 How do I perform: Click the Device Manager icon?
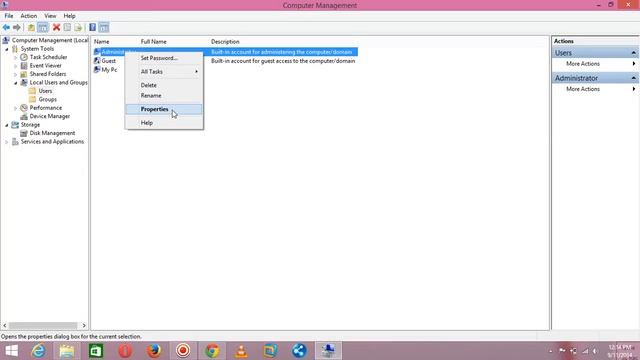click(x=24, y=116)
